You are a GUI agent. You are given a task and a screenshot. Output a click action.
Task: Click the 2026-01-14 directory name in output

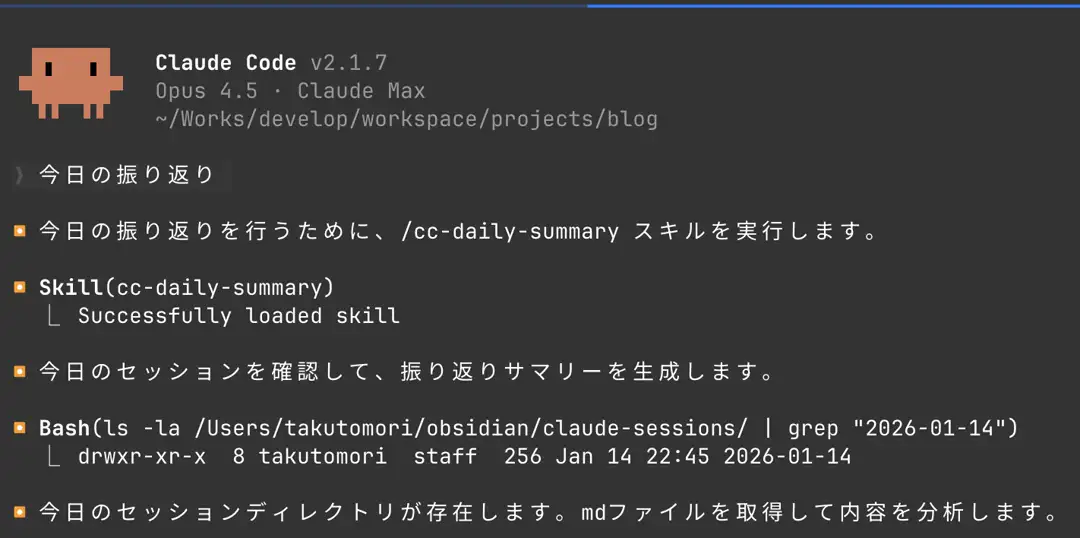coord(787,456)
